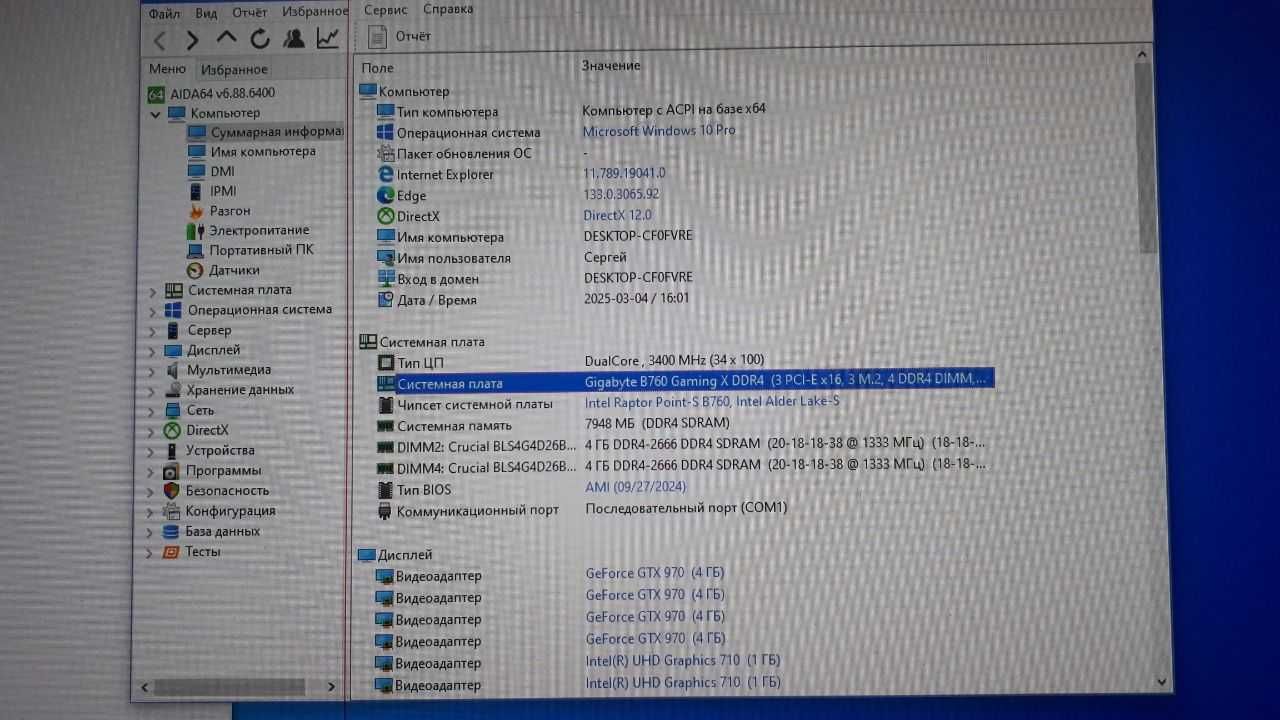Screen dimensions: 1280x720
Task: Go up one level with Up arrow
Action: [226, 38]
